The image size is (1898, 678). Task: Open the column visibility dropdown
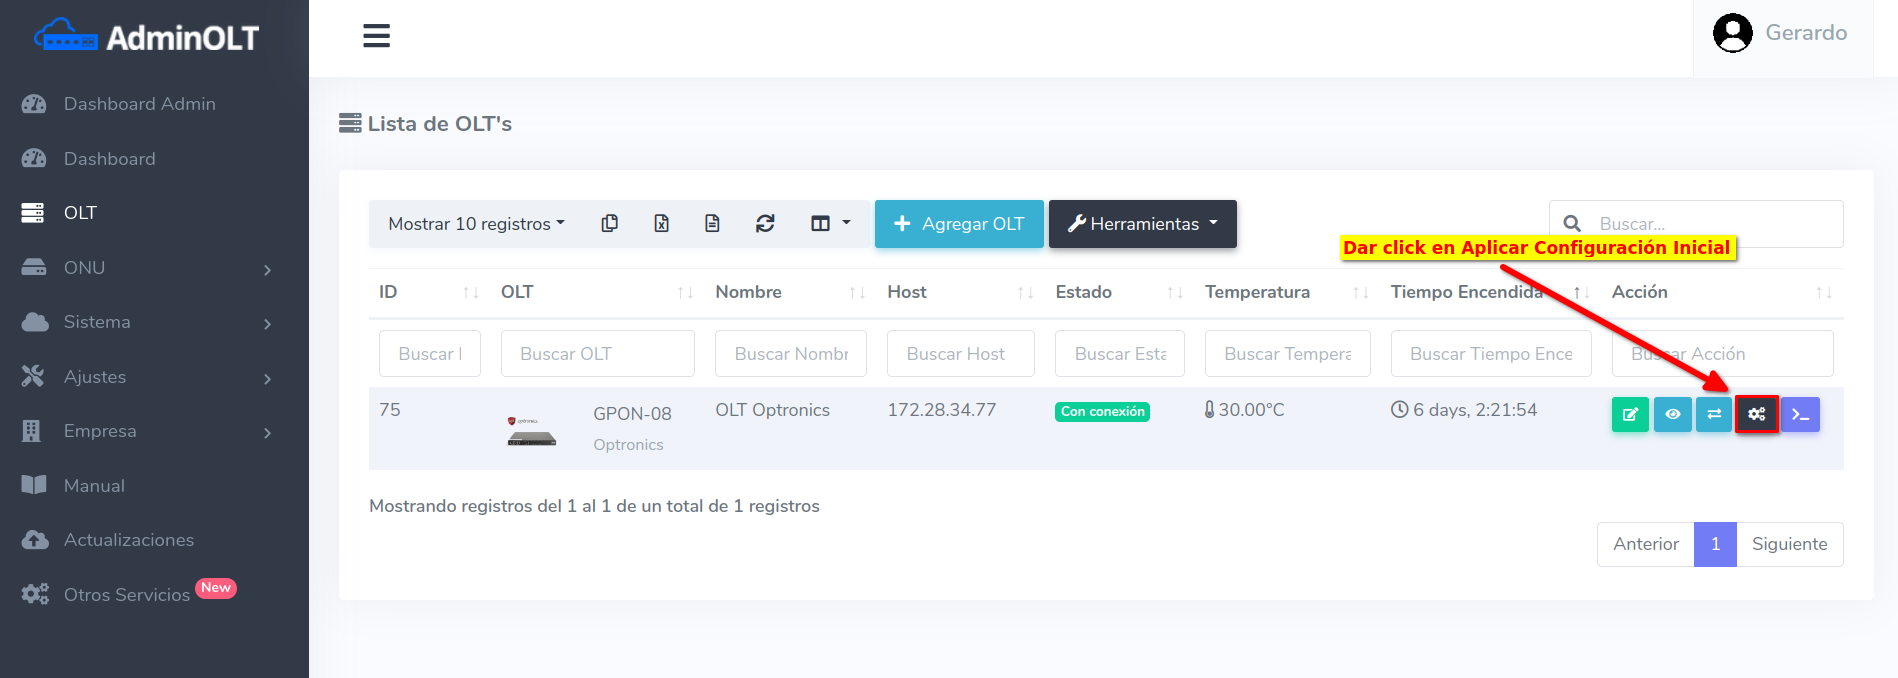[830, 224]
